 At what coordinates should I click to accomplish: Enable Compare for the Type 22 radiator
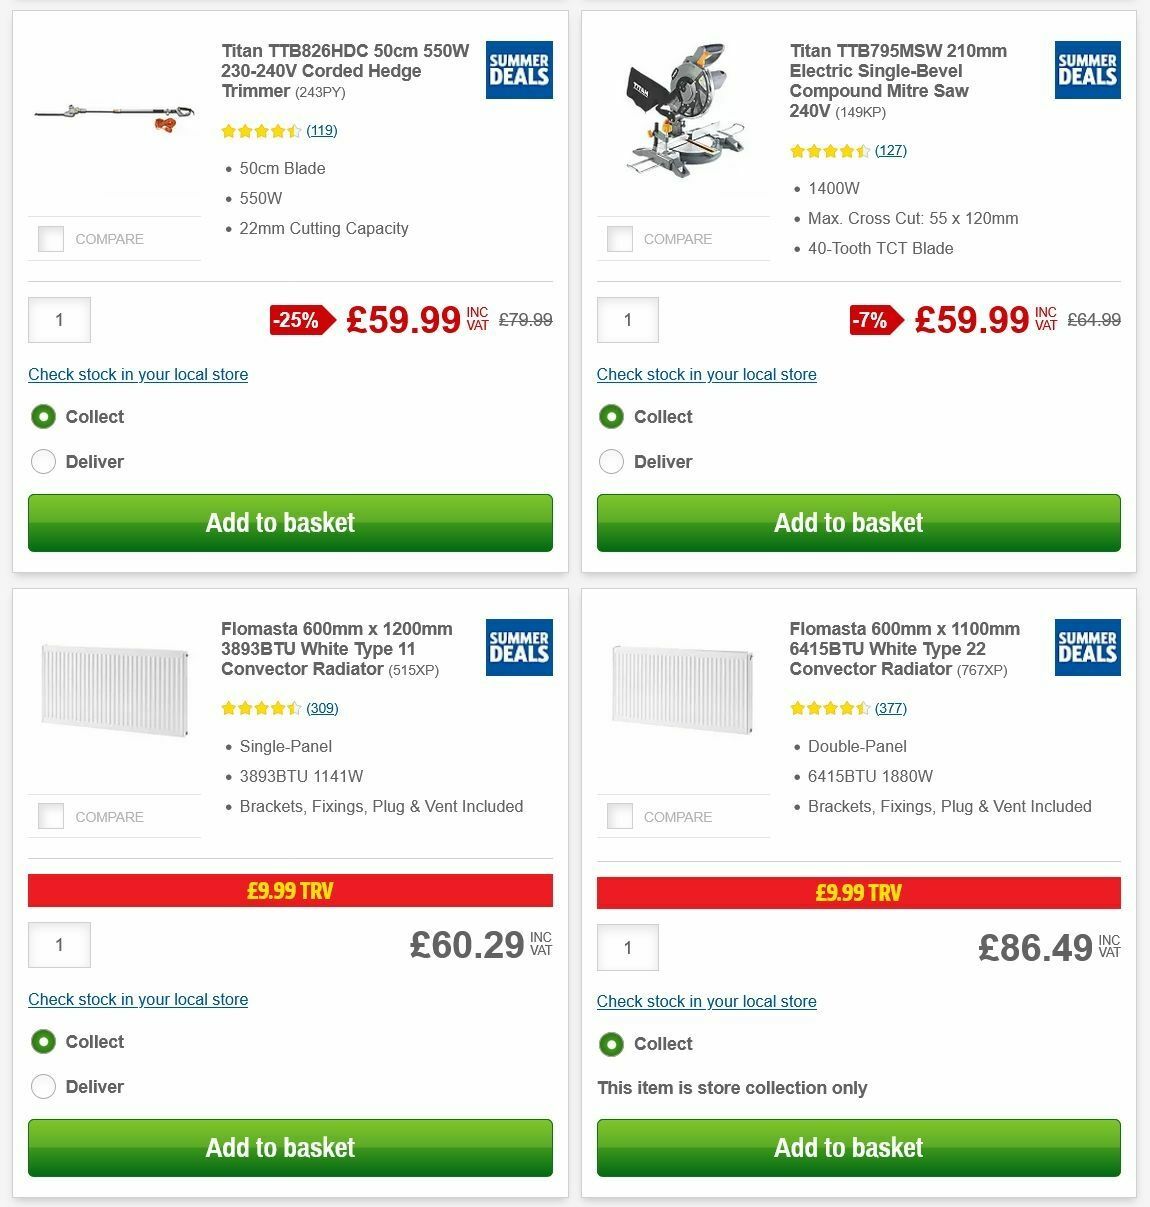click(619, 816)
